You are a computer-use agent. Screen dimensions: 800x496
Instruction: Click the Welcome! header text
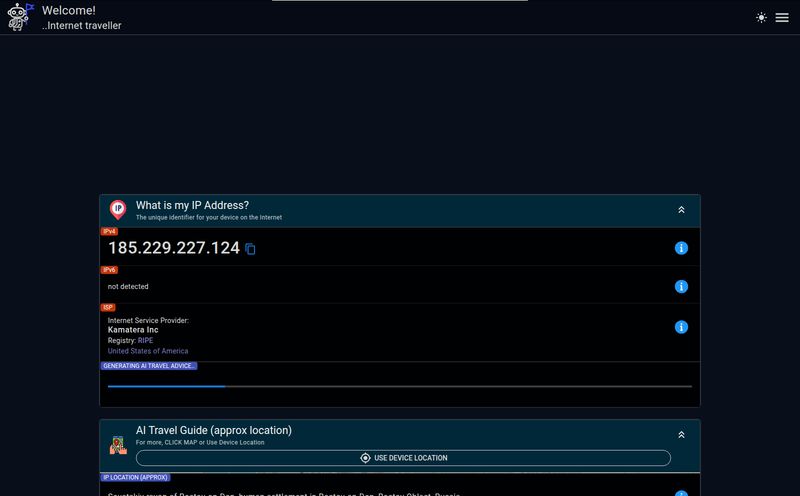click(x=69, y=10)
